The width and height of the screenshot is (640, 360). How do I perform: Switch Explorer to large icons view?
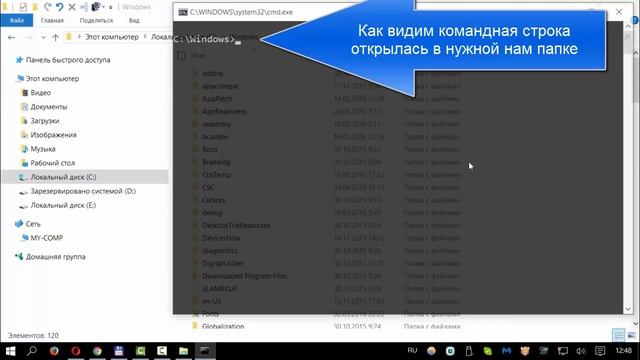(x=631, y=336)
